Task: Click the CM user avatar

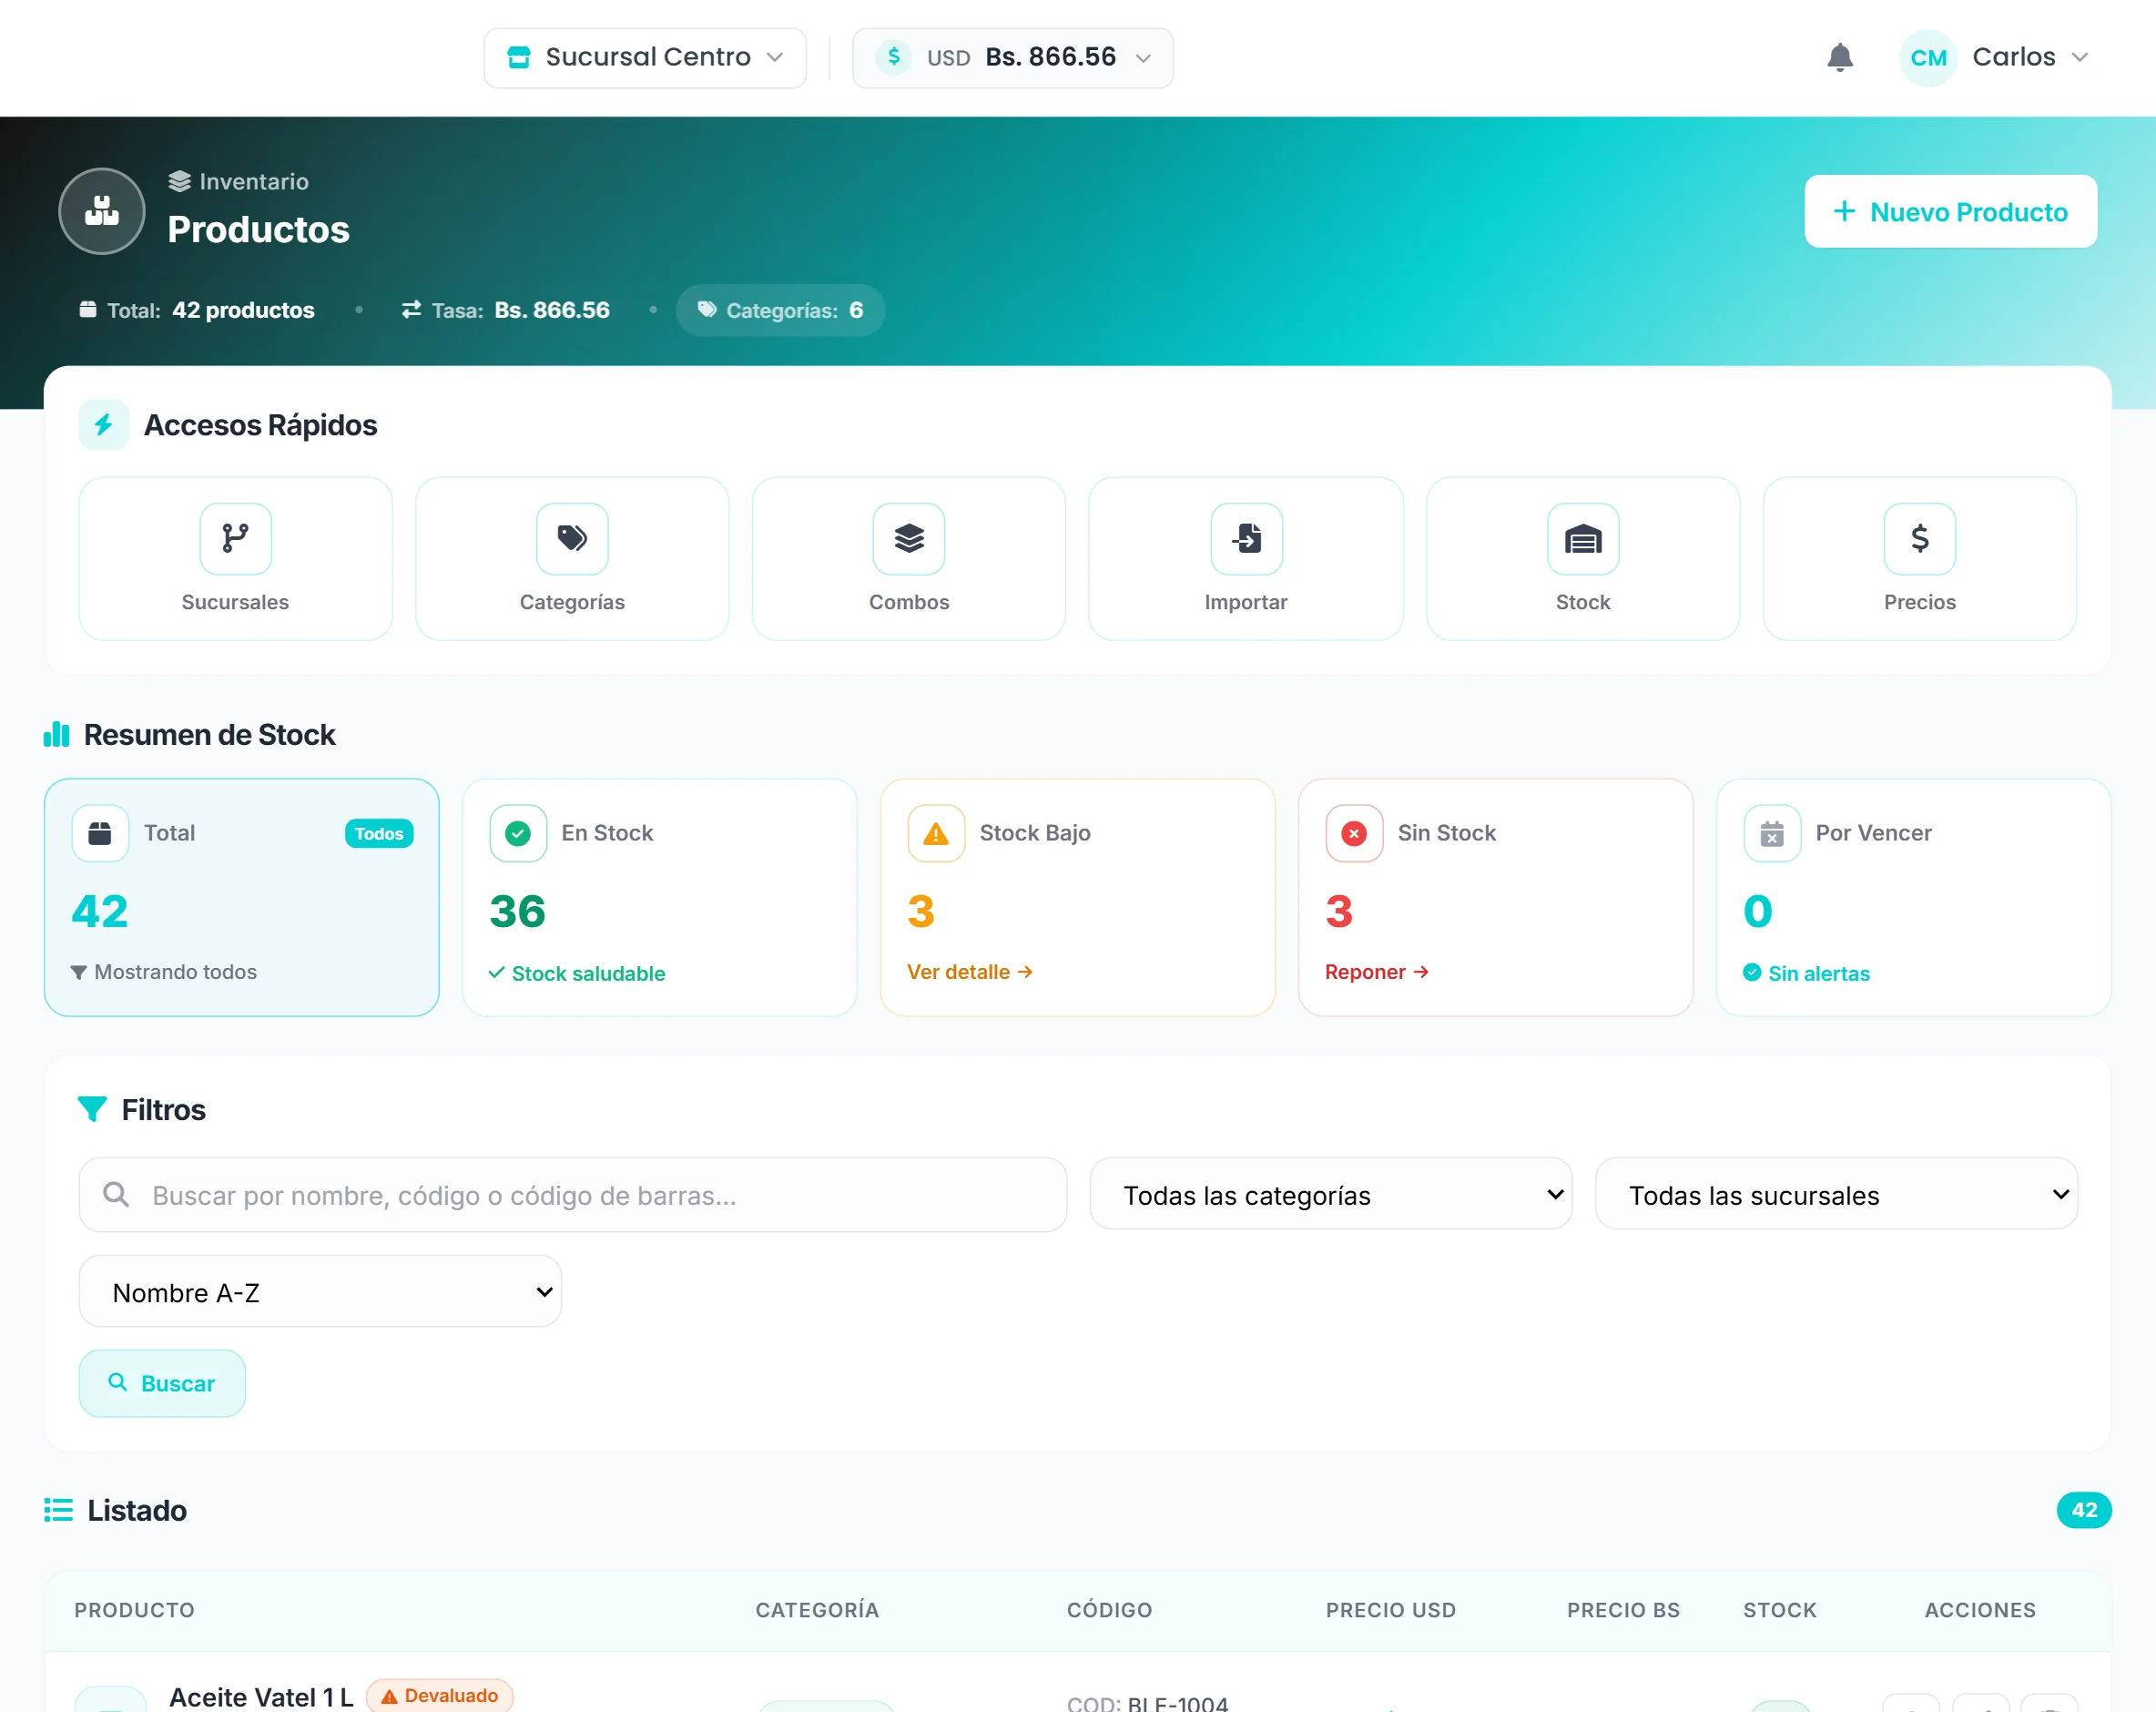Action: point(1928,58)
